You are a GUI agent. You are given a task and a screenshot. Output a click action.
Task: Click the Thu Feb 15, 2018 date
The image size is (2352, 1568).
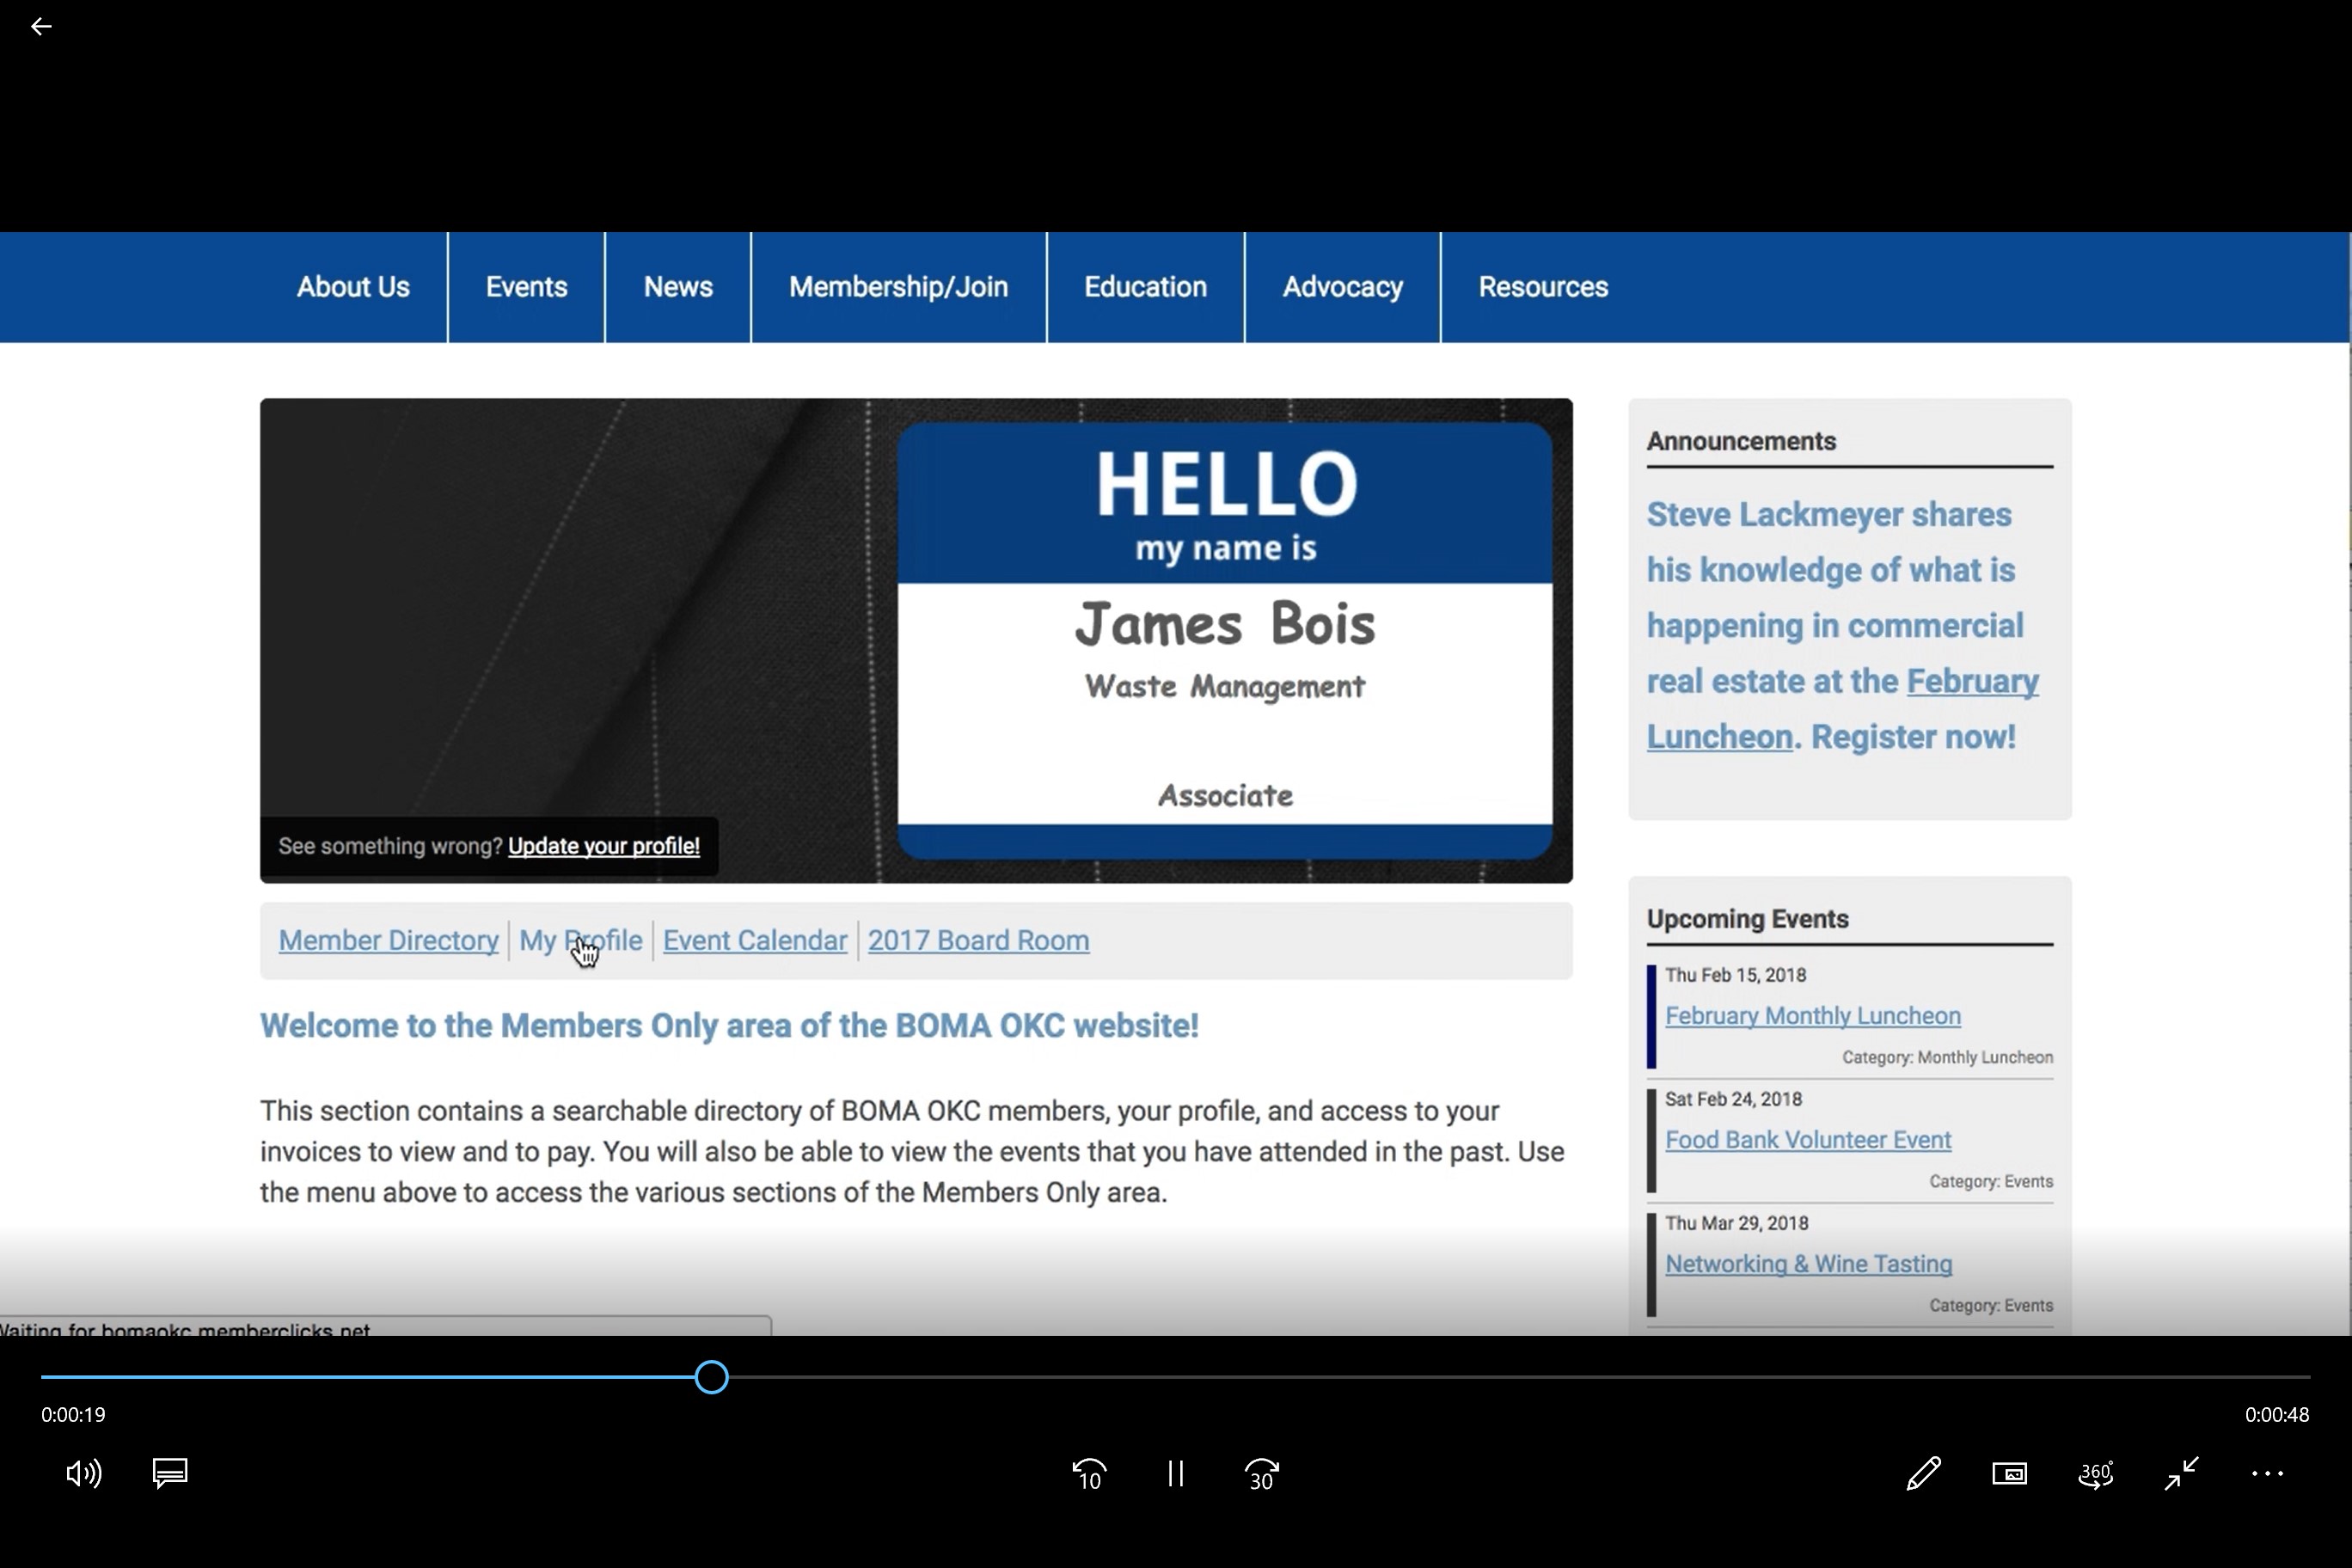tap(1735, 975)
